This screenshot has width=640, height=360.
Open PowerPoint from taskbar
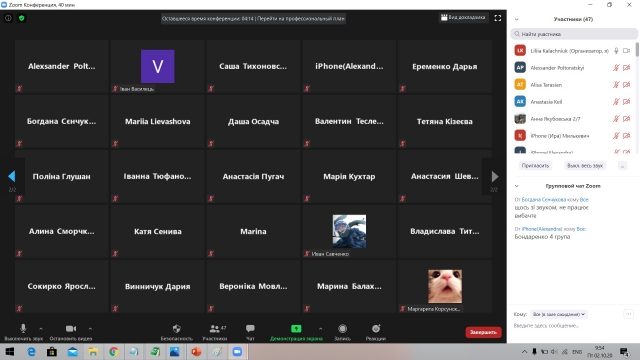point(196,351)
